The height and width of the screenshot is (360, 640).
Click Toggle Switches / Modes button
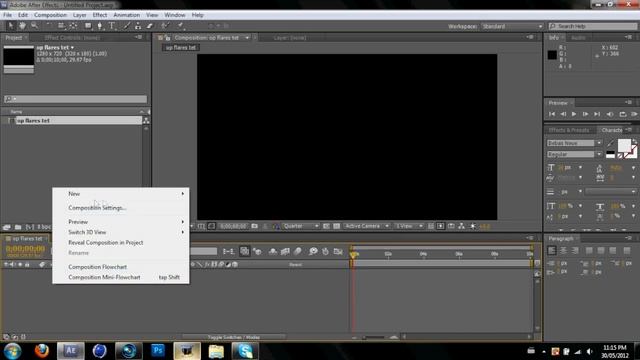pyautogui.click(x=233, y=337)
